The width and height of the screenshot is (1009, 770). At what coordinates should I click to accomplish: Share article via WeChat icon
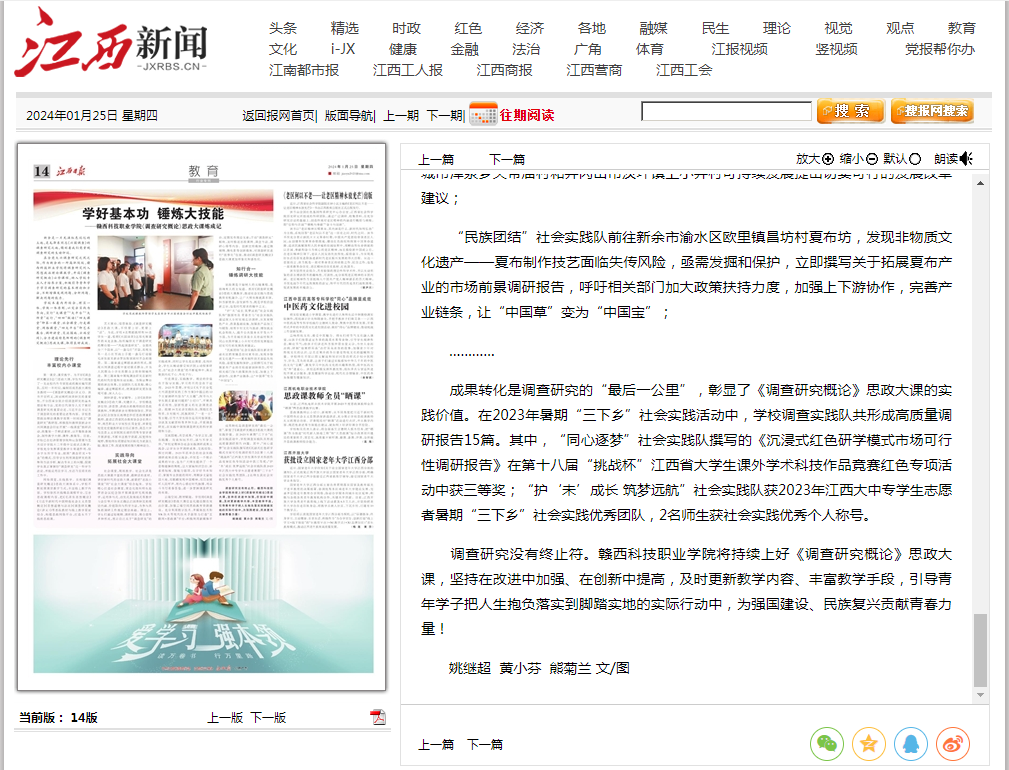tap(826, 743)
